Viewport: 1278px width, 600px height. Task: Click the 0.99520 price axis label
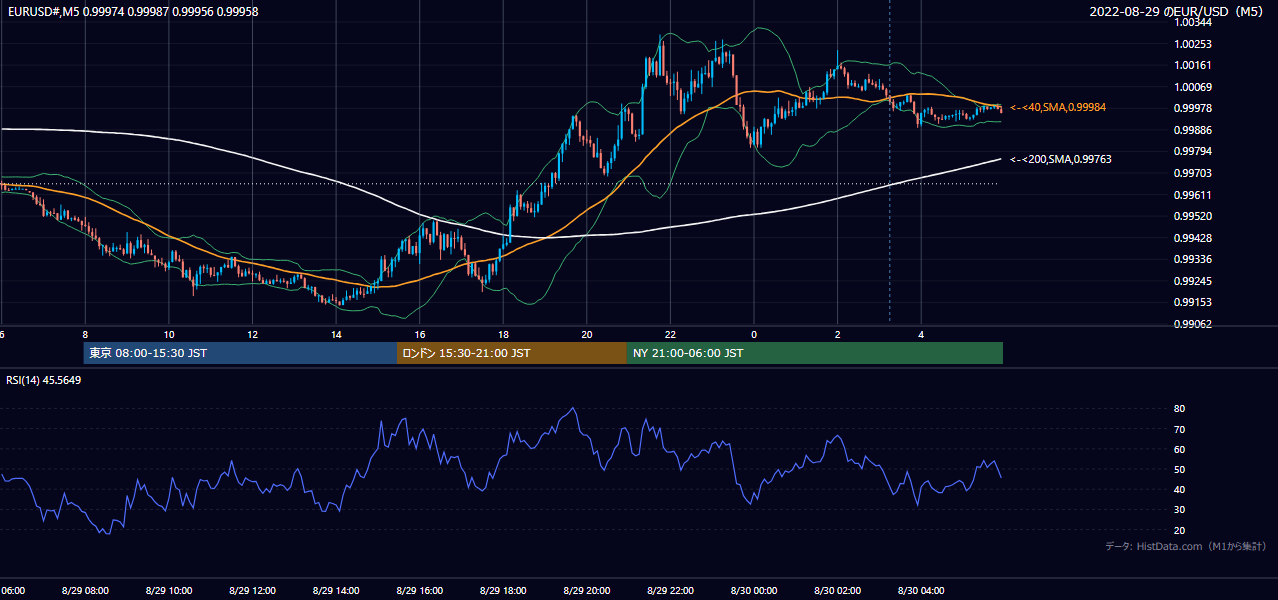(x=1194, y=216)
